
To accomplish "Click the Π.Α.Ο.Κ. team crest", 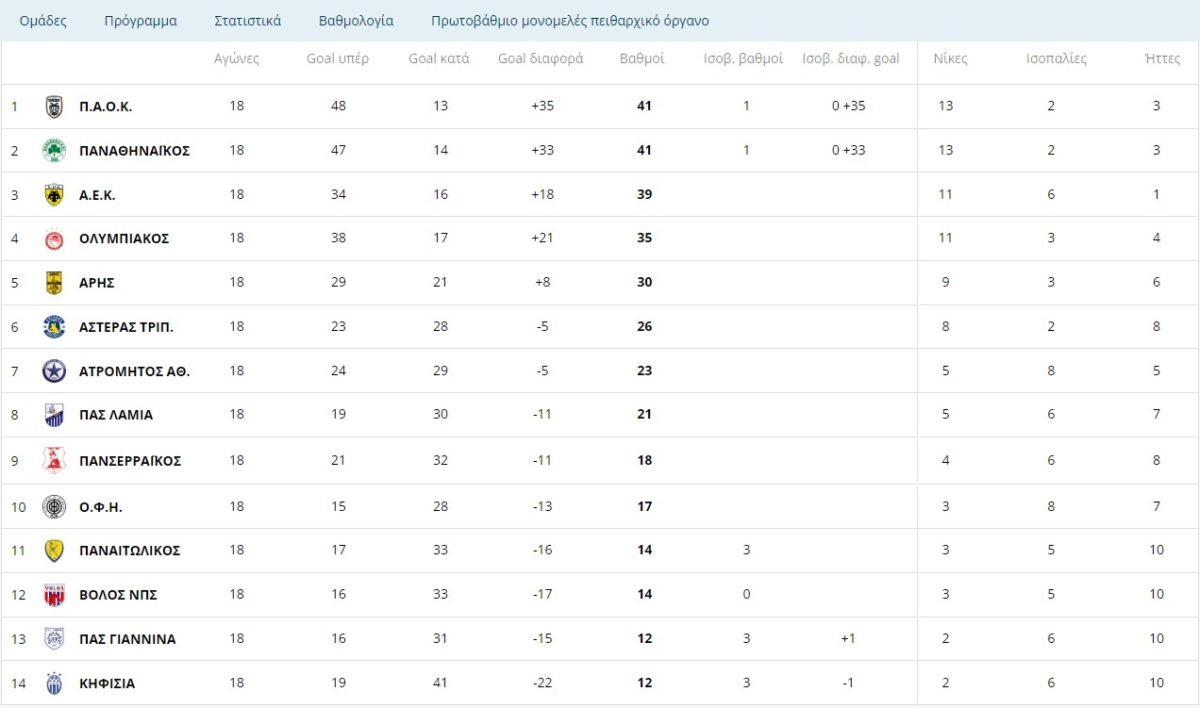I will pyautogui.click(x=54, y=106).
